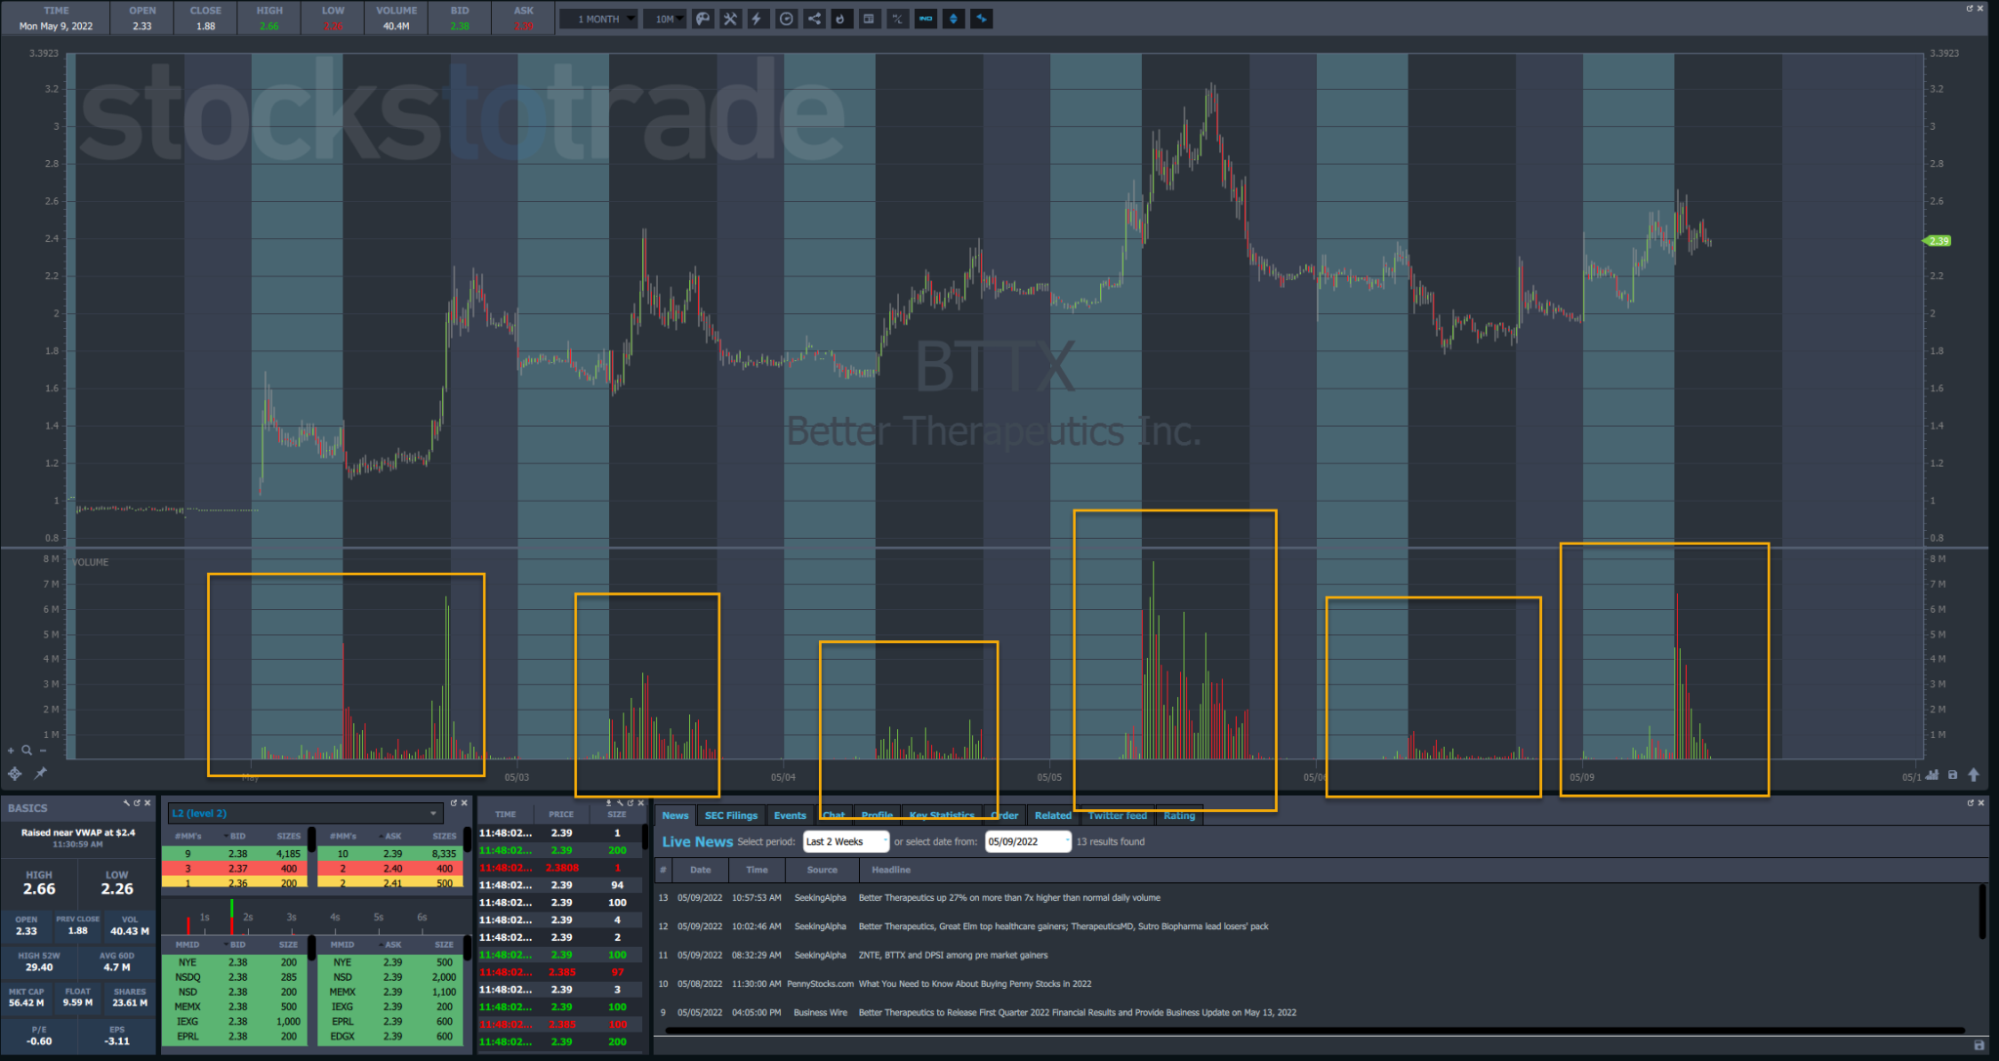
Task: Switch to the Twitter feed tab
Action: (1117, 816)
